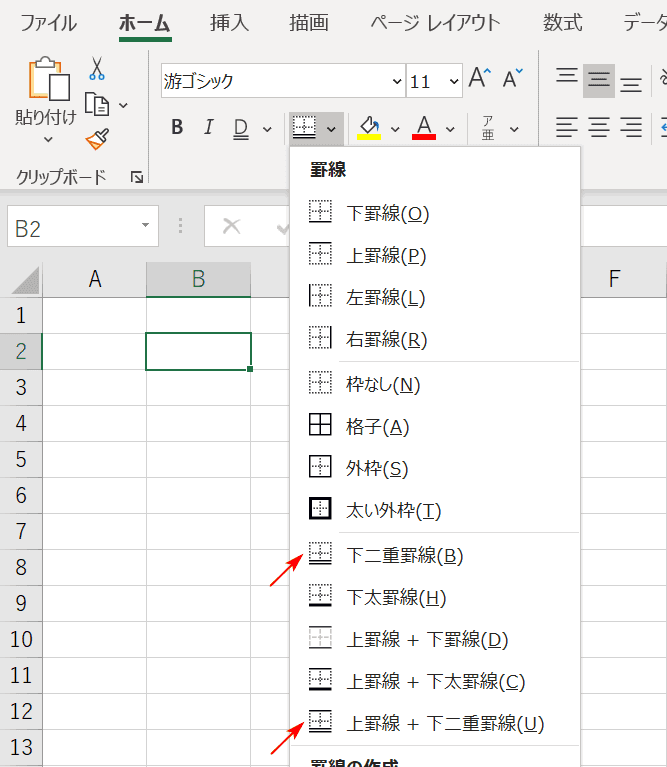Switch to the ホーム tab
This screenshot has width=667, height=767.
coord(145,23)
